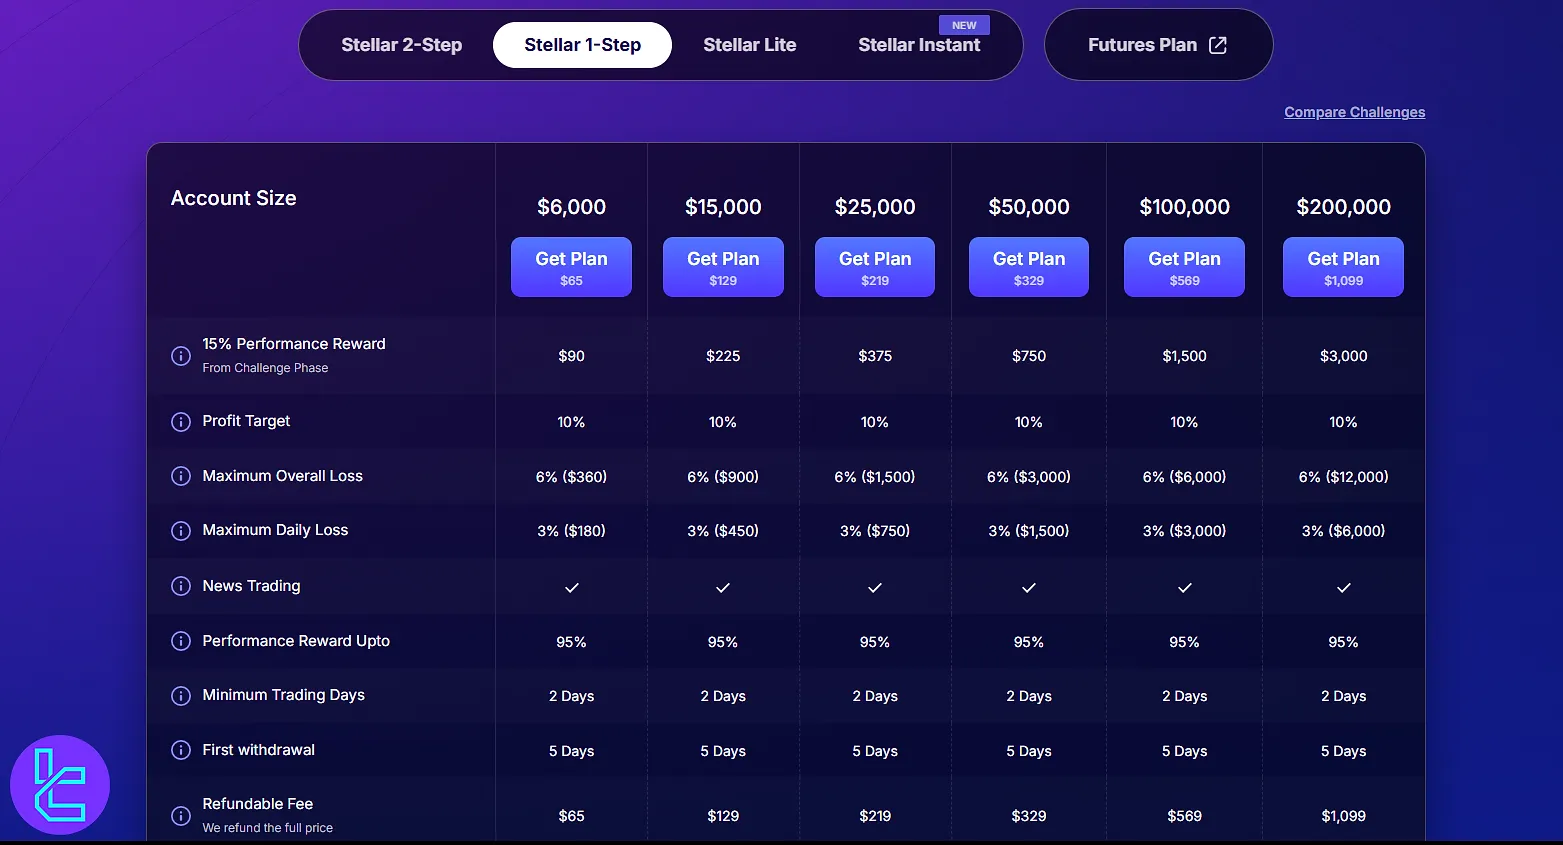Click info icon beside 15% Performance Reward
1563x845 pixels.
tap(181, 356)
